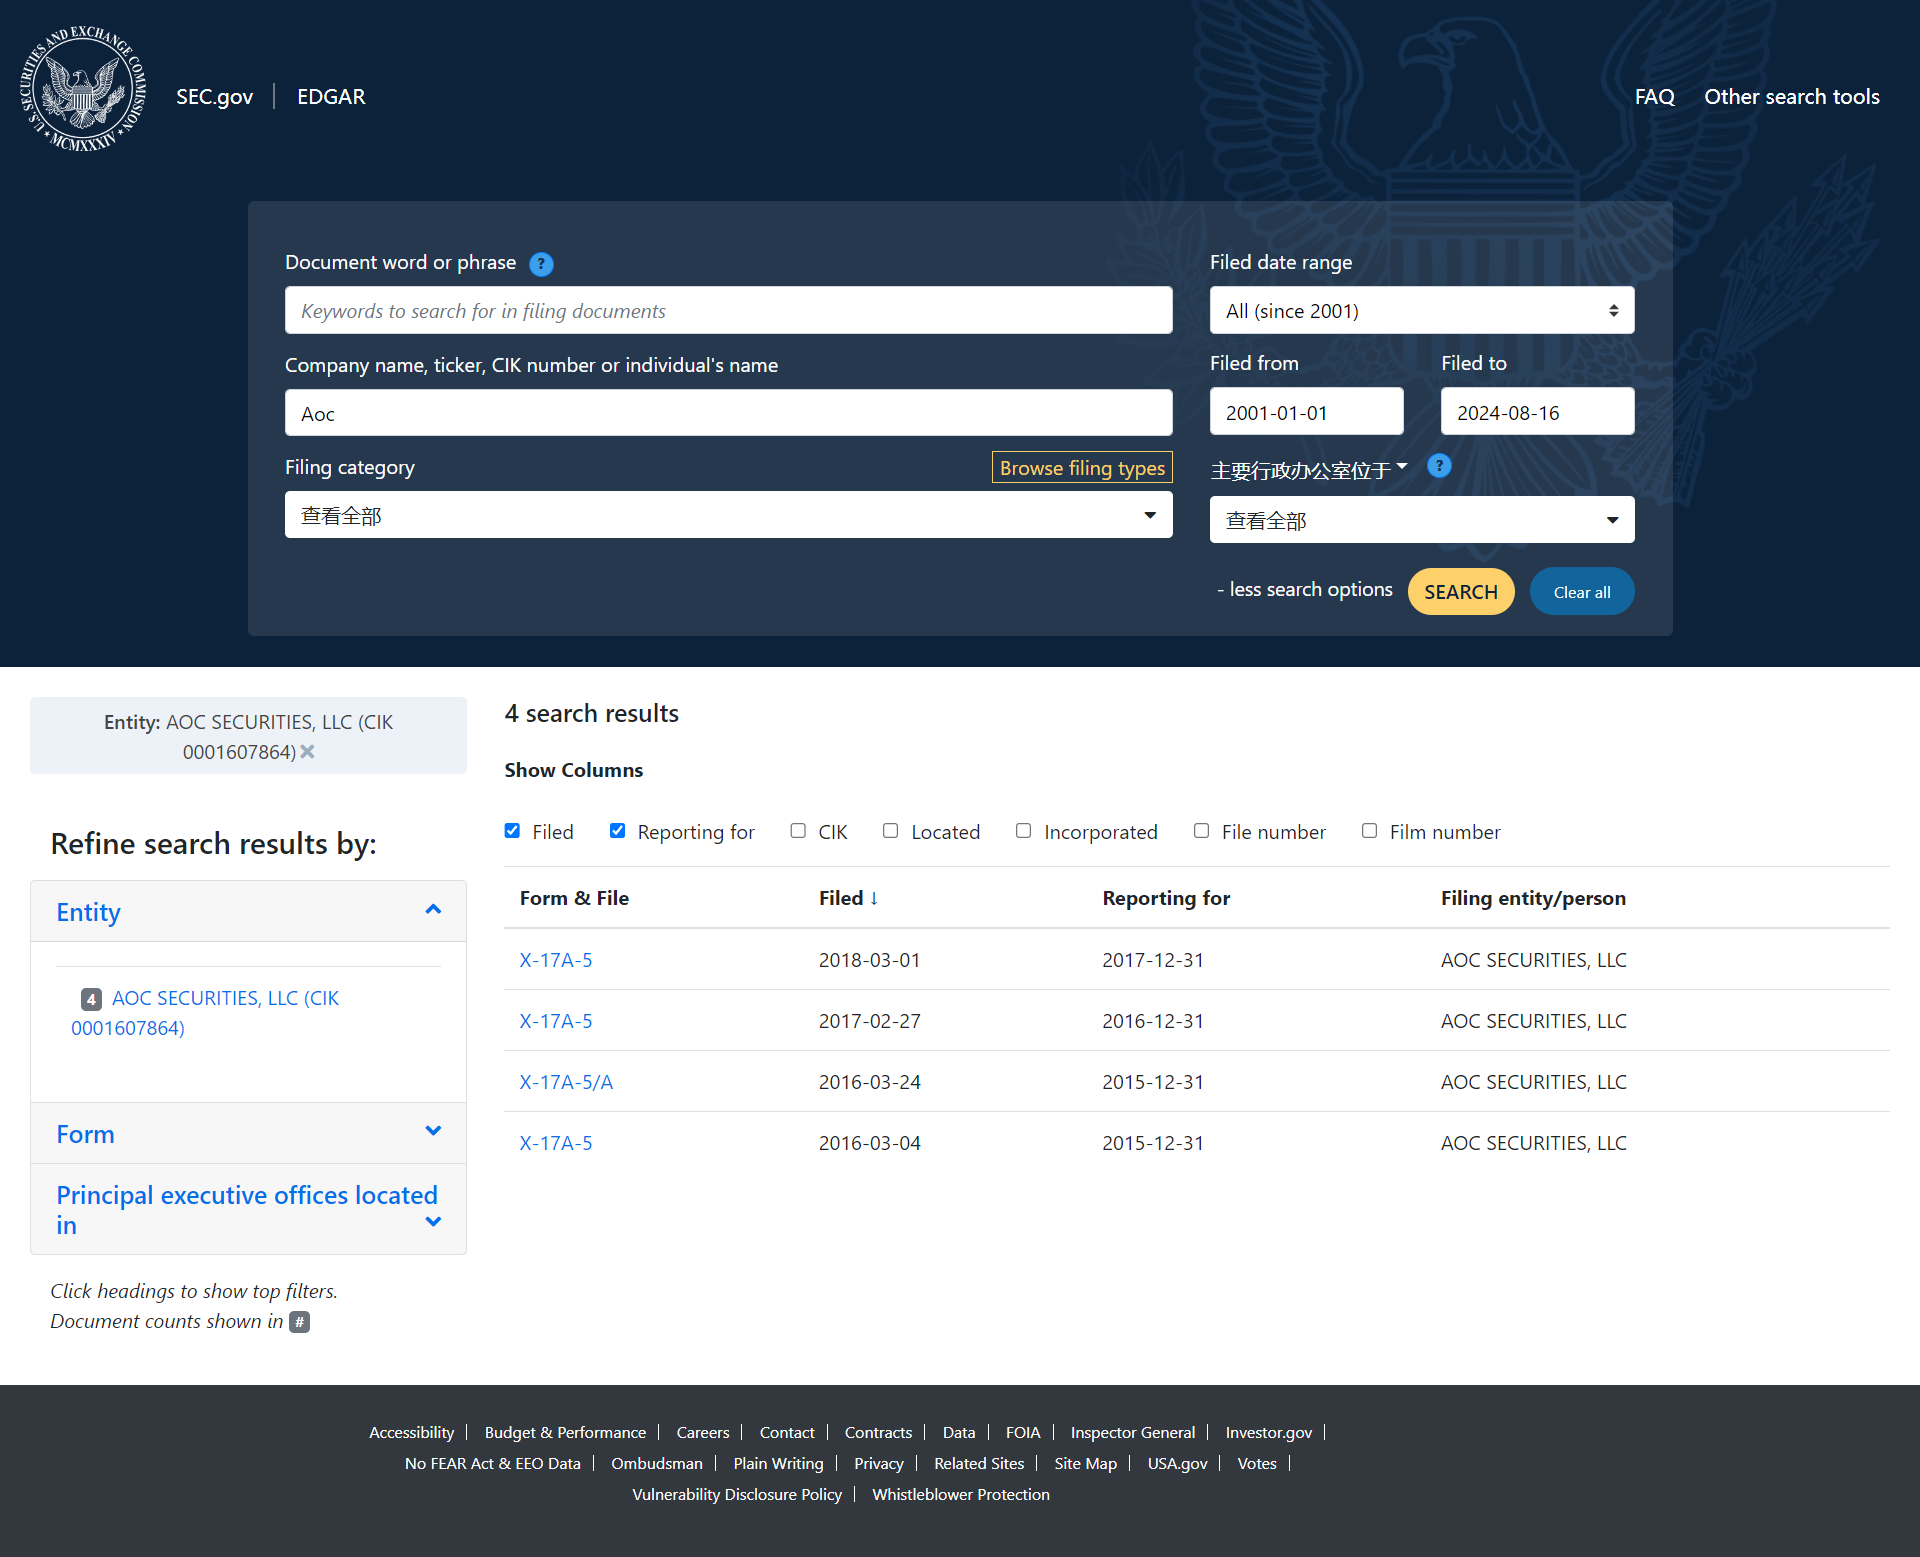Click the SEC seal logo
Viewport: 1920px width, 1557px height.
[x=84, y=90]
